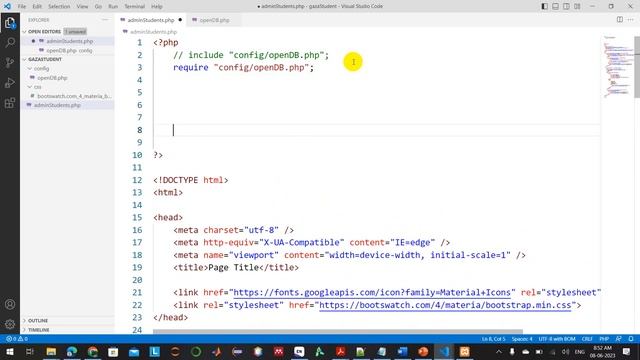The height and width of the screenshot is (360, 640).
Task: Split the editor to the right
Action: pos(620,20)
